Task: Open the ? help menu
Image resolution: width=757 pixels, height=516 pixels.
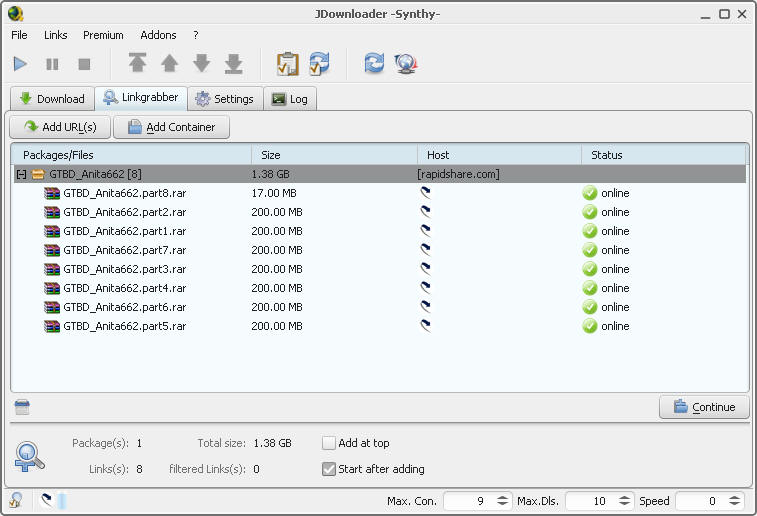Action: [x=196, y=35]
